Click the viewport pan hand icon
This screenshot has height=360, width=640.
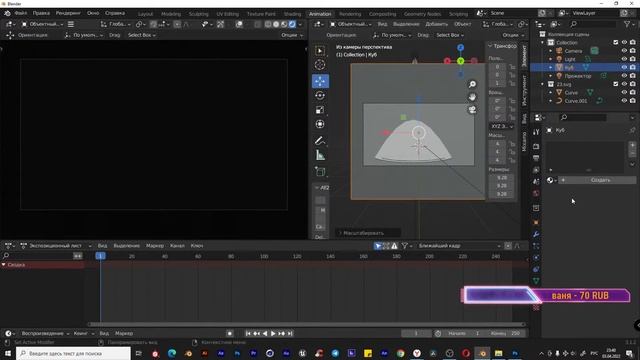tap(472, 97)
